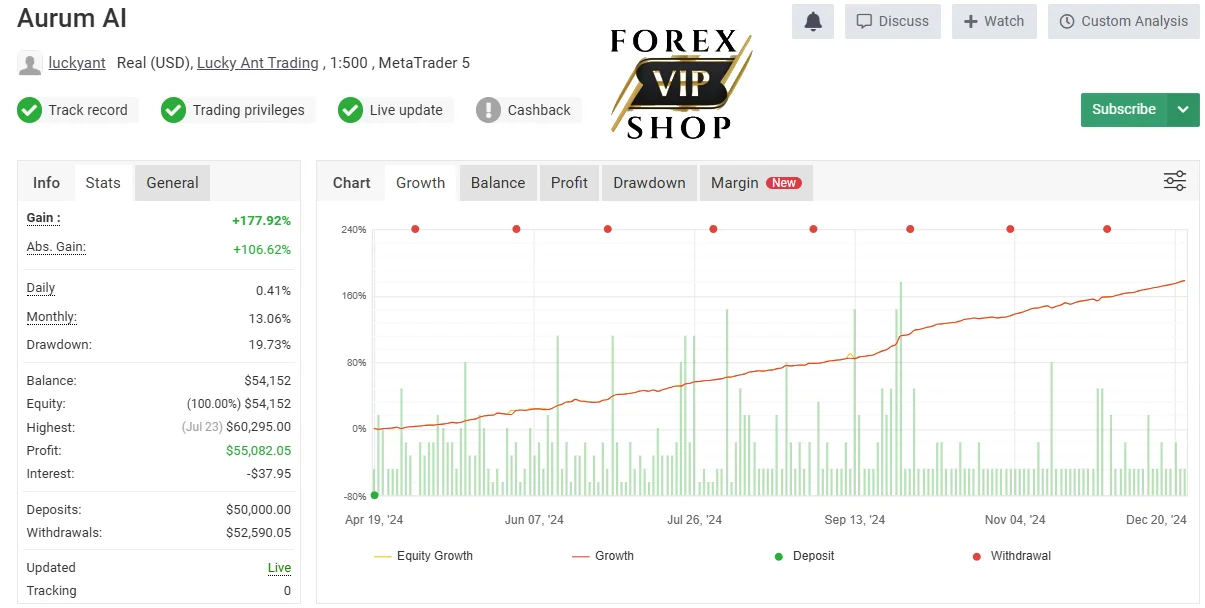
Task: Open the Margin tab marked New
Action: pos(756,183)
